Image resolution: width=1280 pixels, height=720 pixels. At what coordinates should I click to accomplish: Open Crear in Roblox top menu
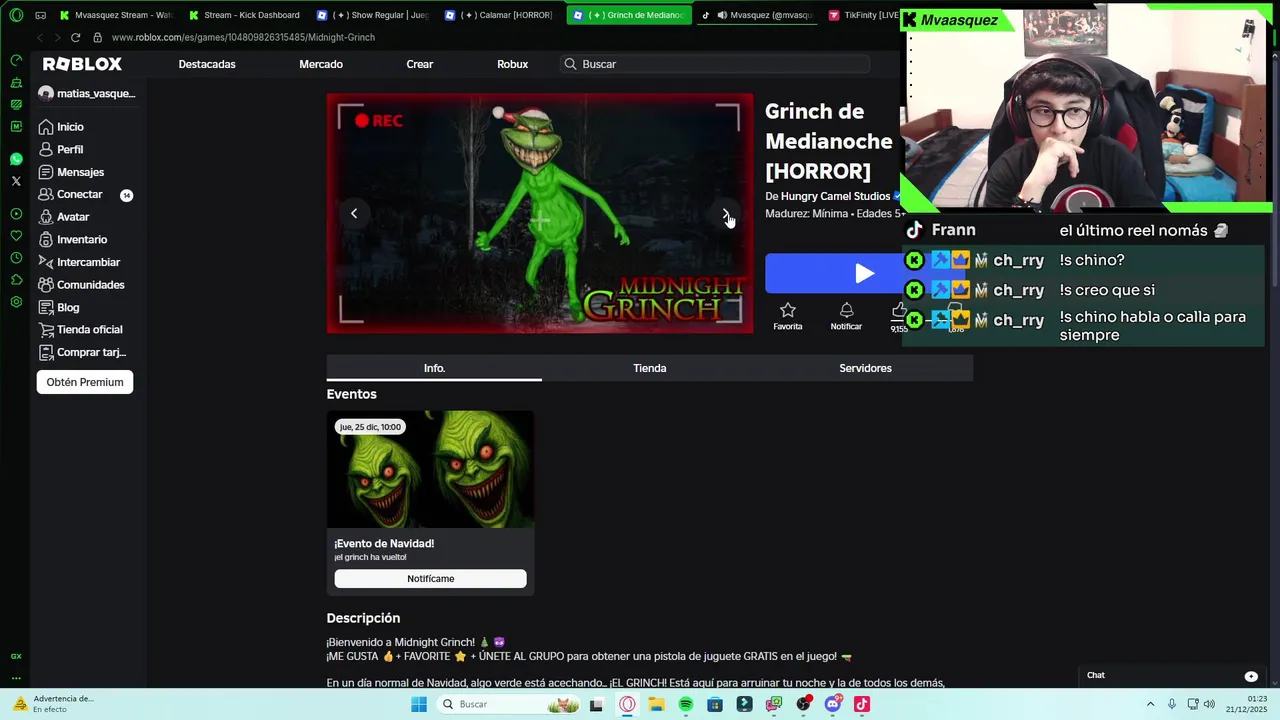pos(420,64)
